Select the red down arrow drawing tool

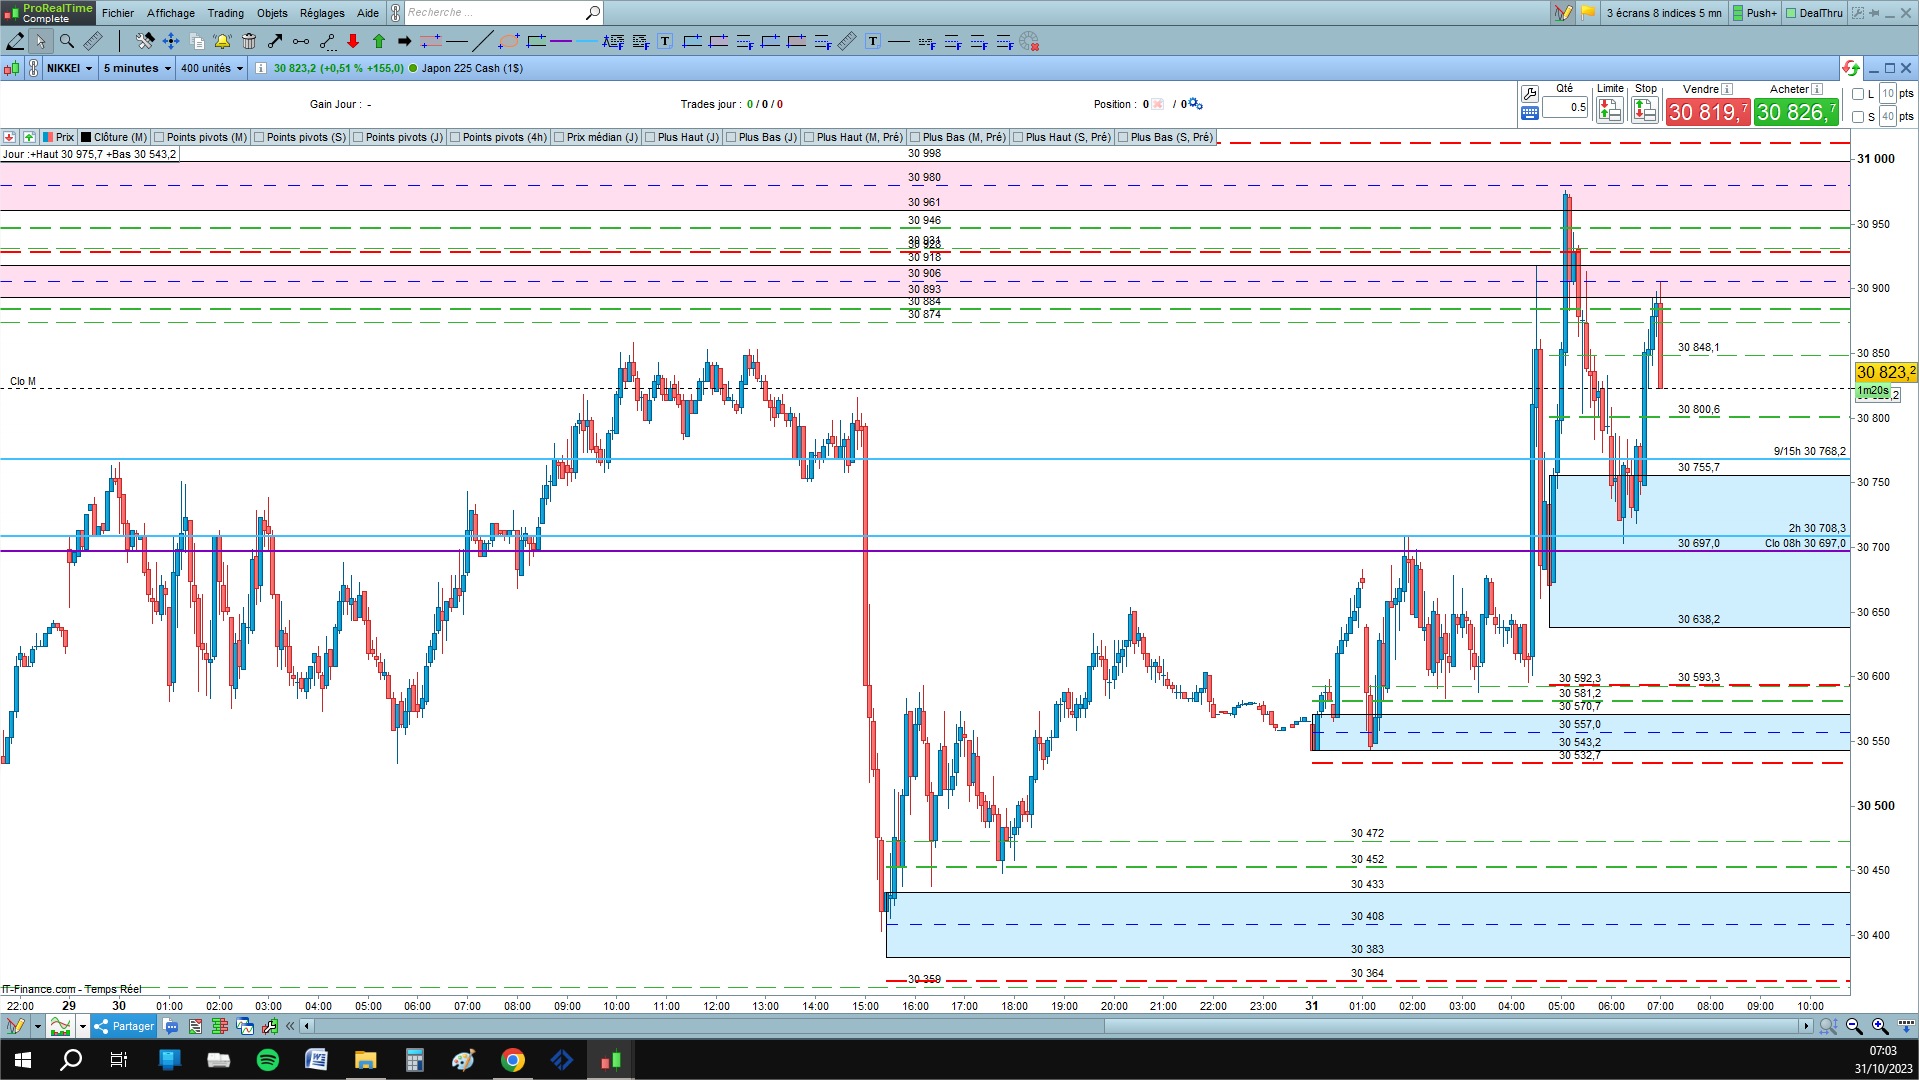pos(353,41)
